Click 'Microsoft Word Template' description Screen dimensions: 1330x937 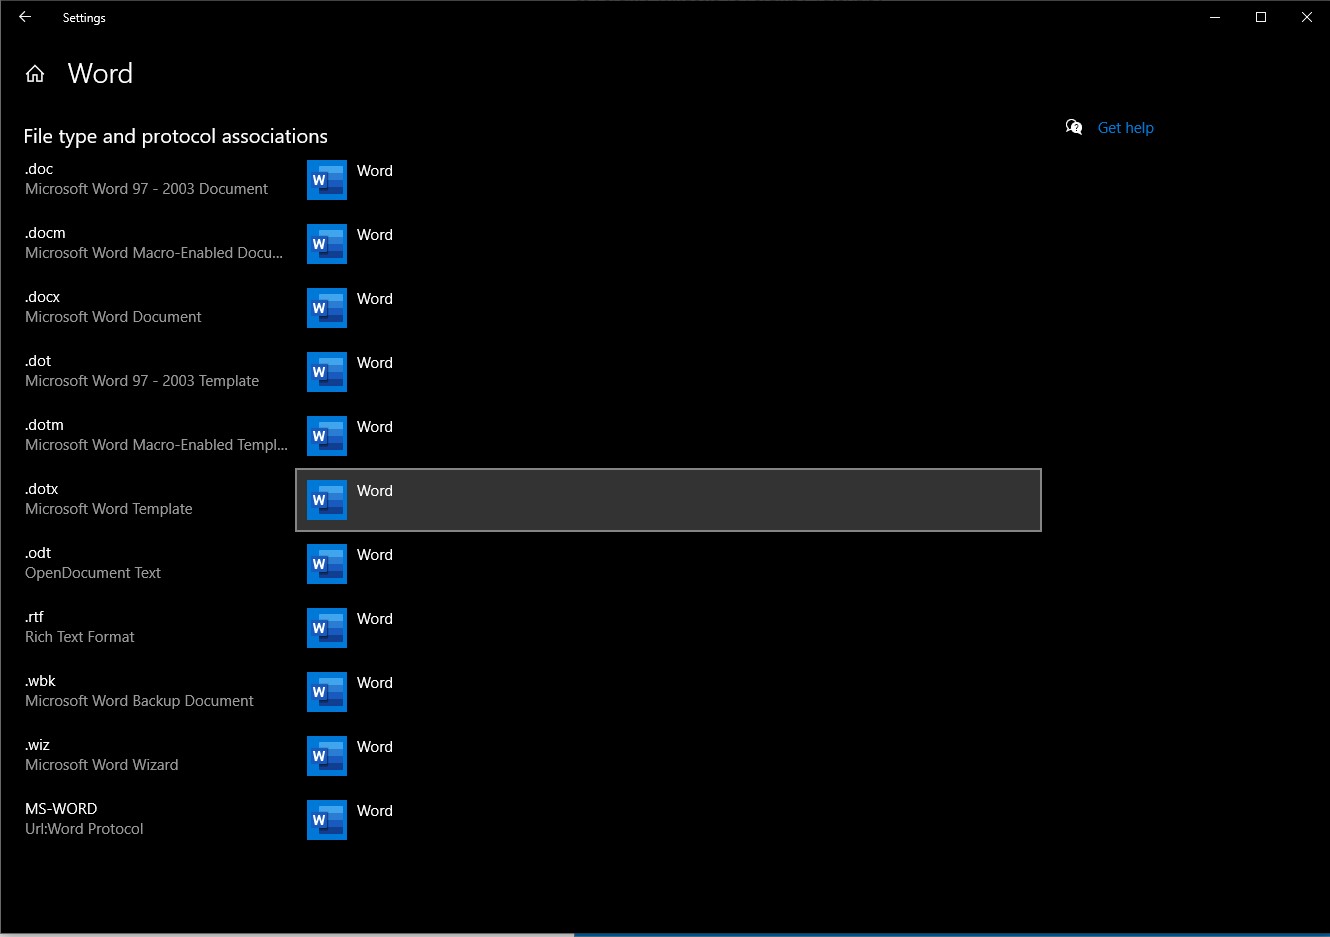pos(109,509)
